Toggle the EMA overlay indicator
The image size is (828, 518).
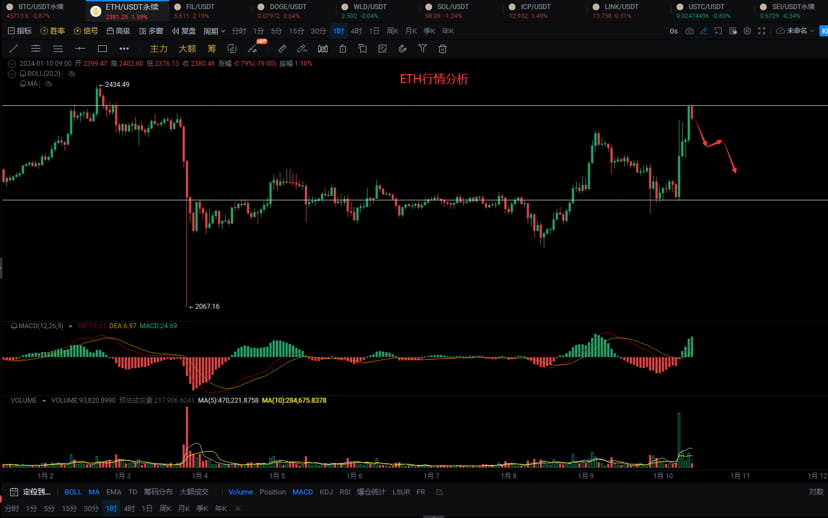(x=114, y=492)
